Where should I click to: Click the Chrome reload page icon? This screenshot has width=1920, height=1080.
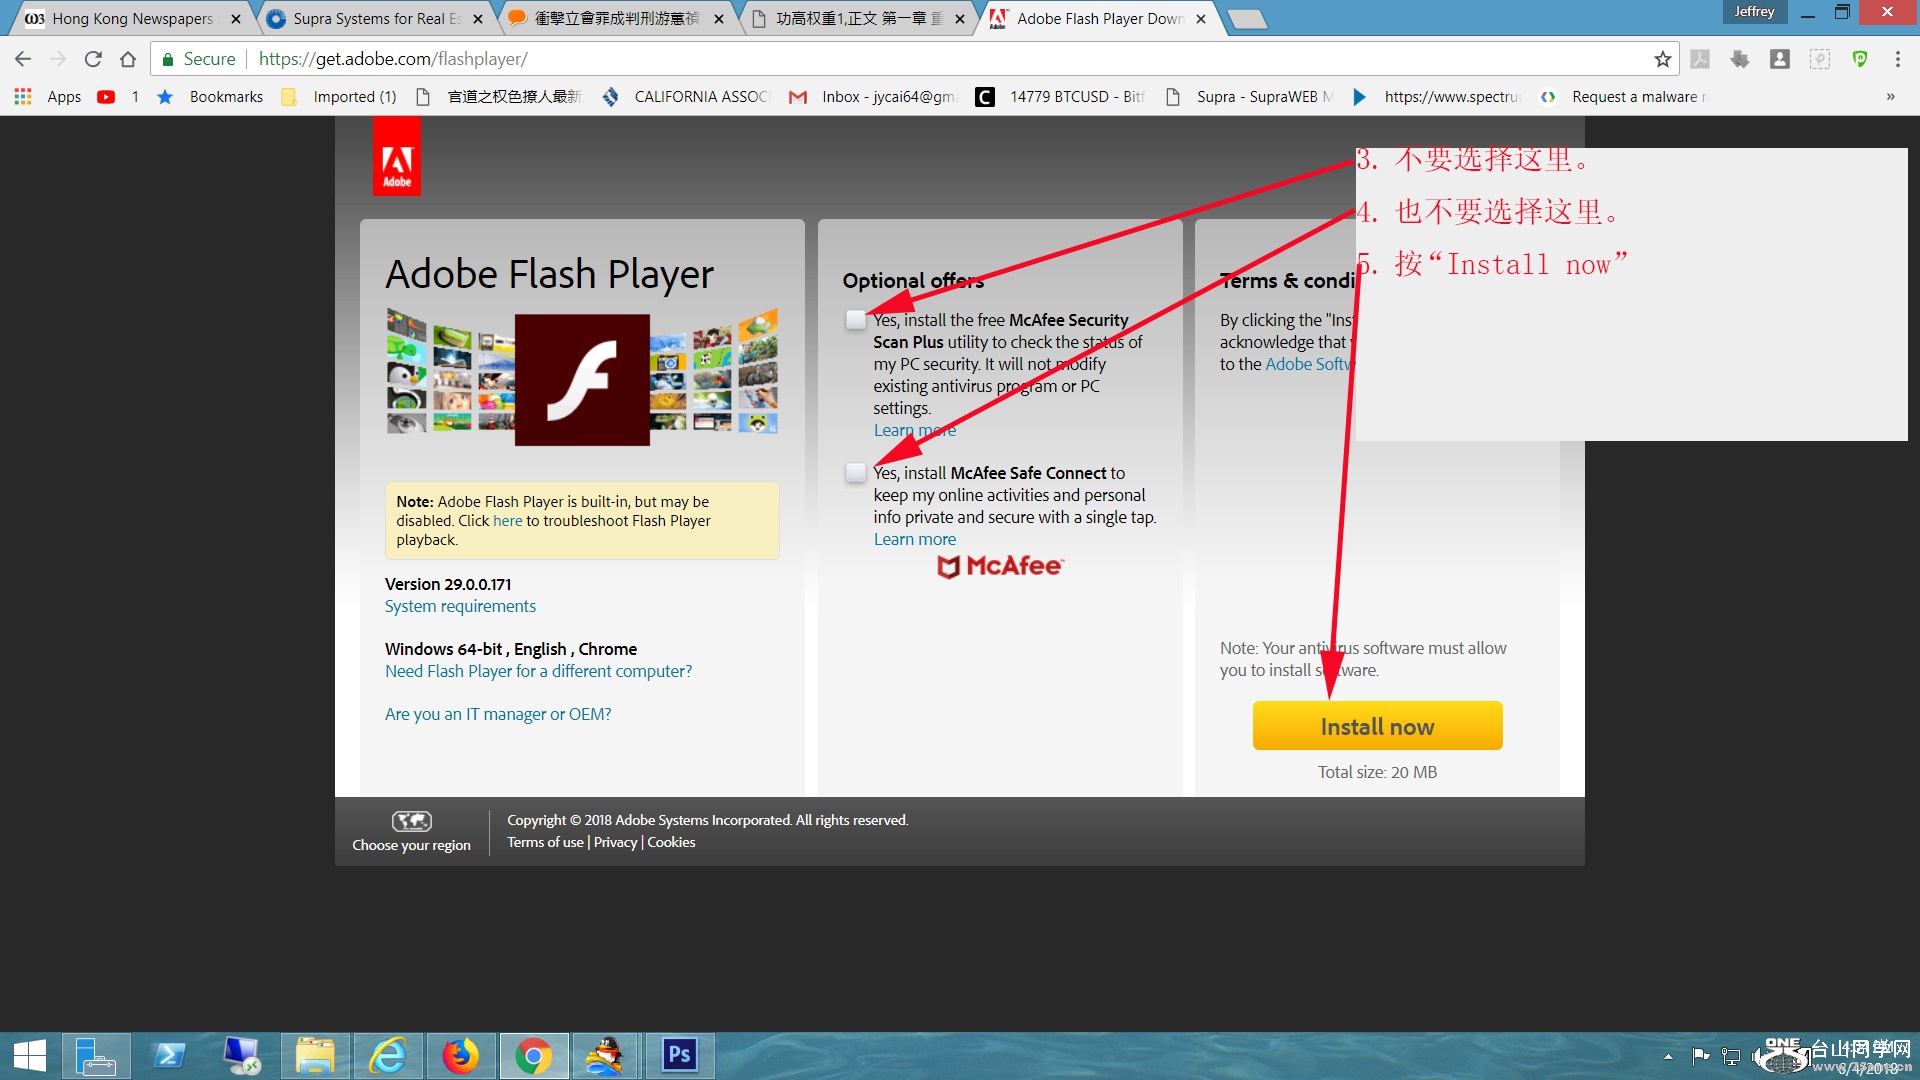[93, 59]
